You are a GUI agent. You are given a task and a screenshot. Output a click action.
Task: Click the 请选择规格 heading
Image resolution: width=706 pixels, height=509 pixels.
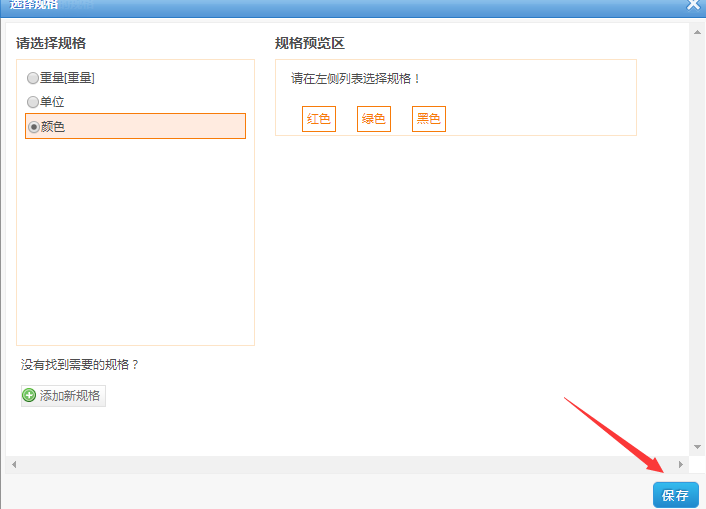pyautogui.click(x=51, y=43)
